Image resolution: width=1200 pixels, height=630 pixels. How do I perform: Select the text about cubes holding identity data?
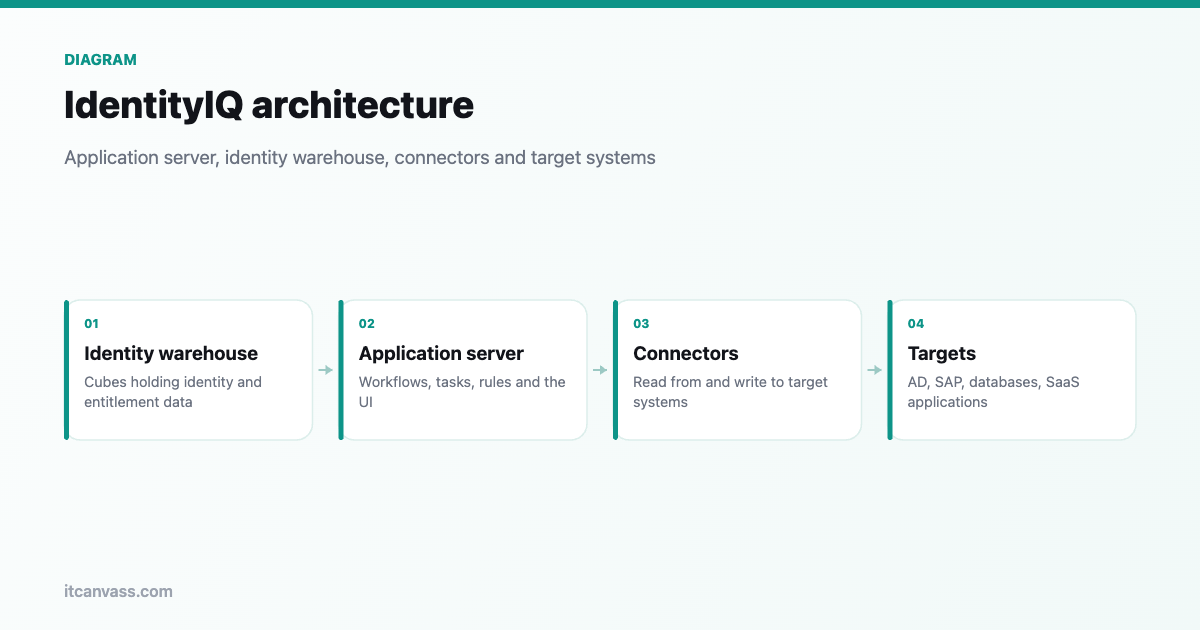[173, 392]
